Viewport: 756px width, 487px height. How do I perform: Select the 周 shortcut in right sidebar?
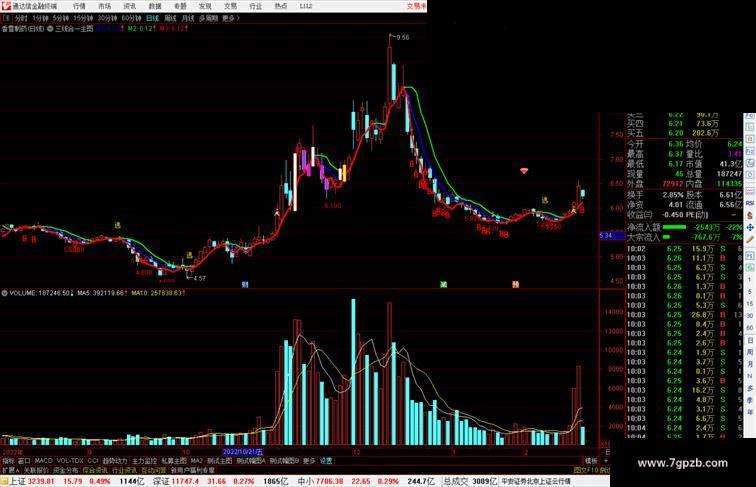tap(750, 352)
